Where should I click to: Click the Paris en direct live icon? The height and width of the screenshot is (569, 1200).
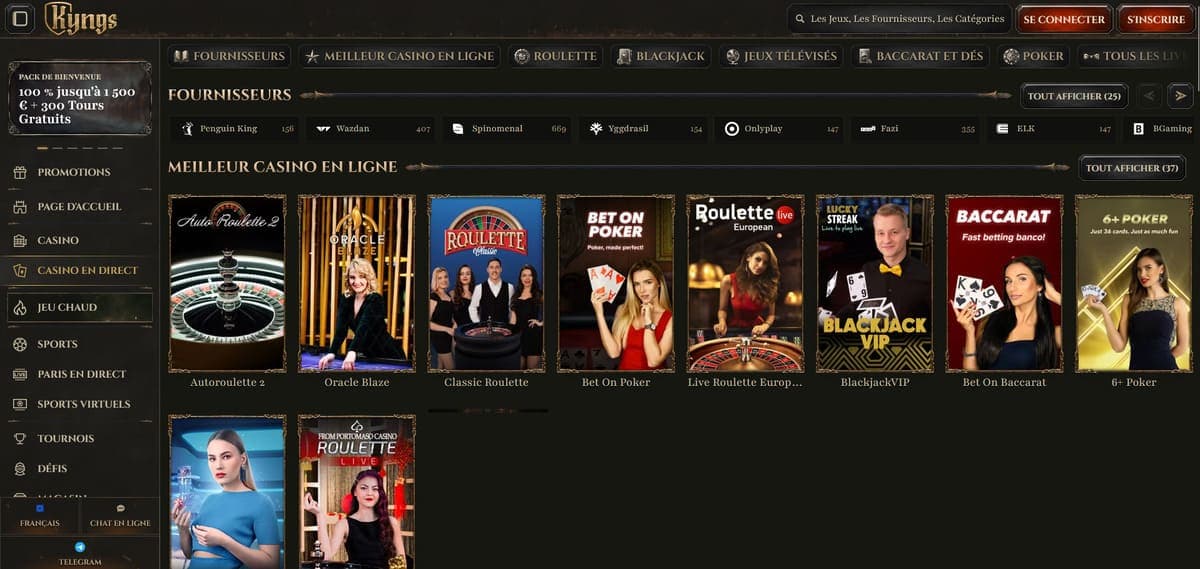click(x=19, y=374)
